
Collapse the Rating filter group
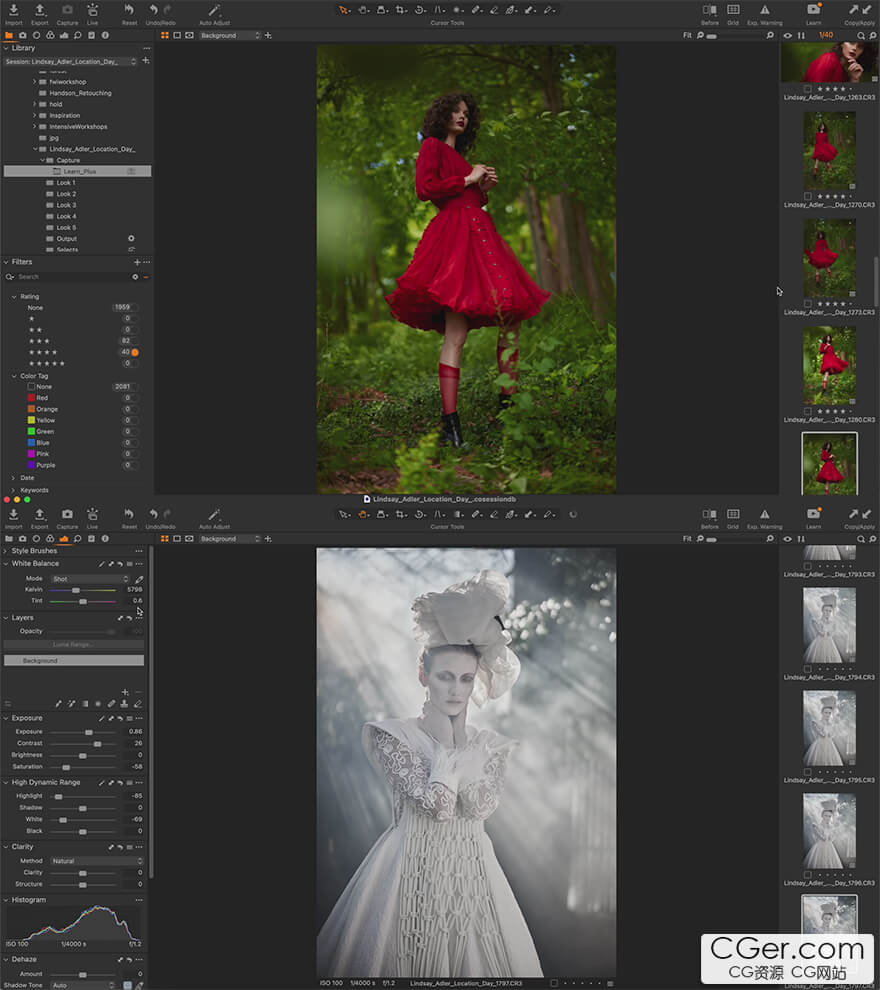click(x=14, y=297)
